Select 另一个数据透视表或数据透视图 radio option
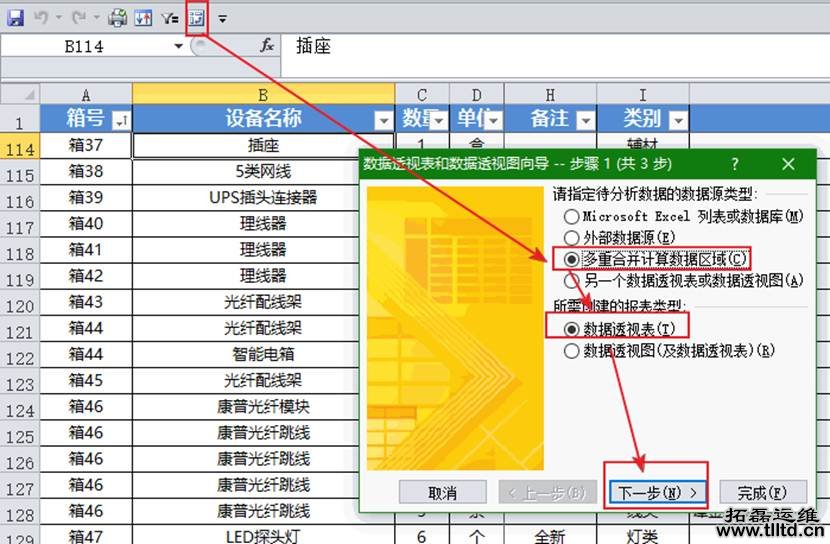This screenshot has height=544, width=830. coord(572,280)
